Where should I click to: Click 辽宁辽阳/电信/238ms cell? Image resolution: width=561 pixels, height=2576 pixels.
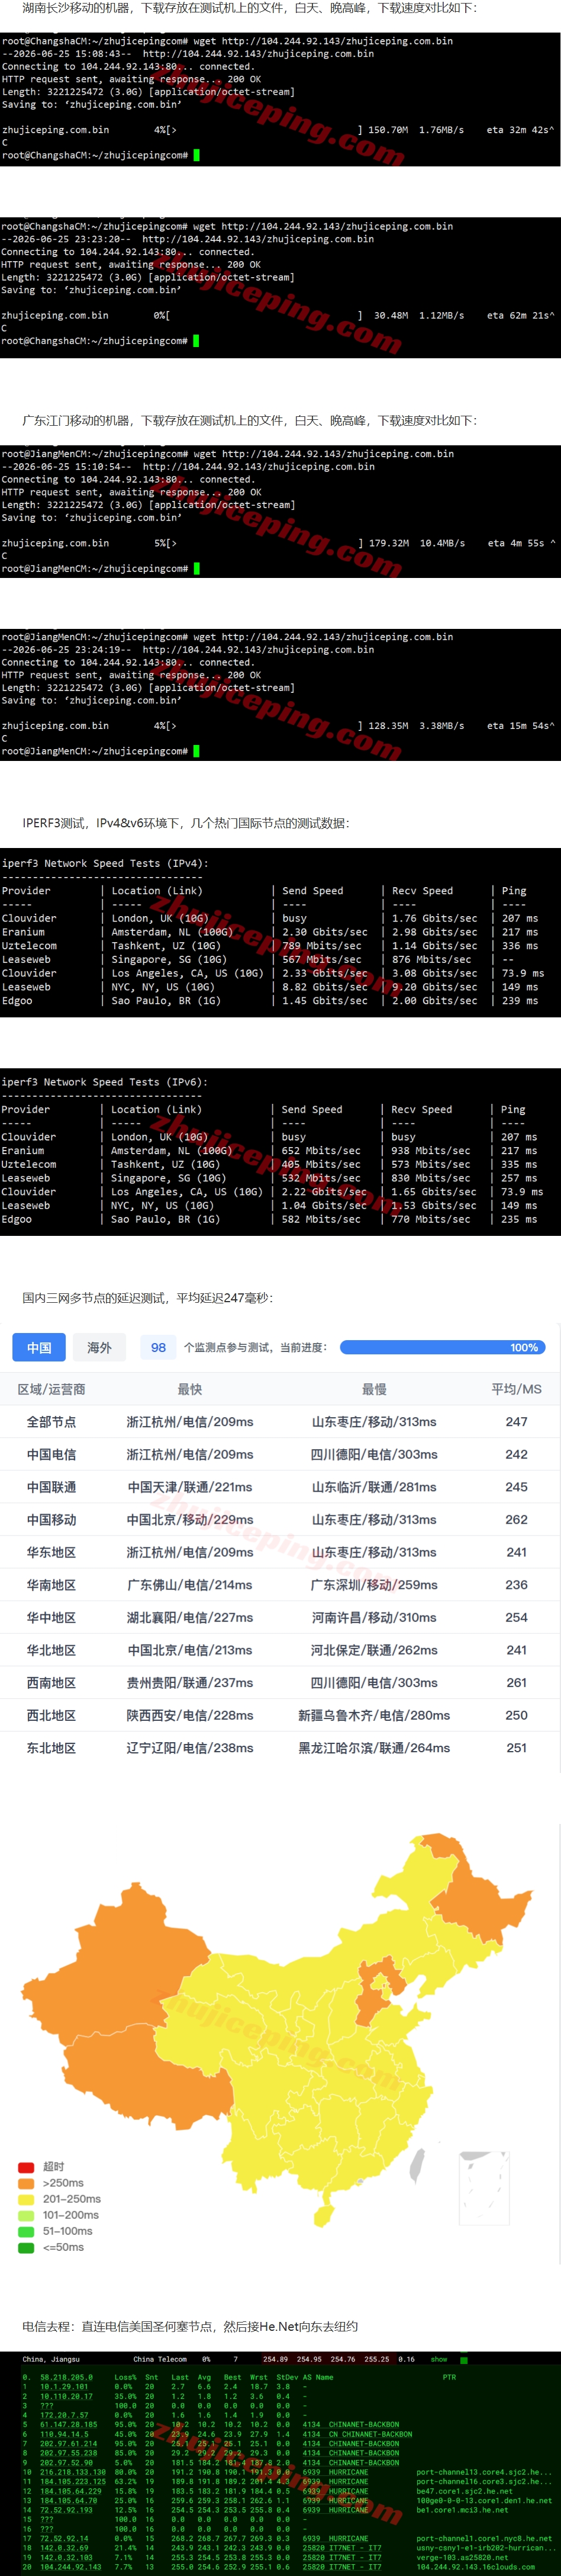(x=190, y=1748)
